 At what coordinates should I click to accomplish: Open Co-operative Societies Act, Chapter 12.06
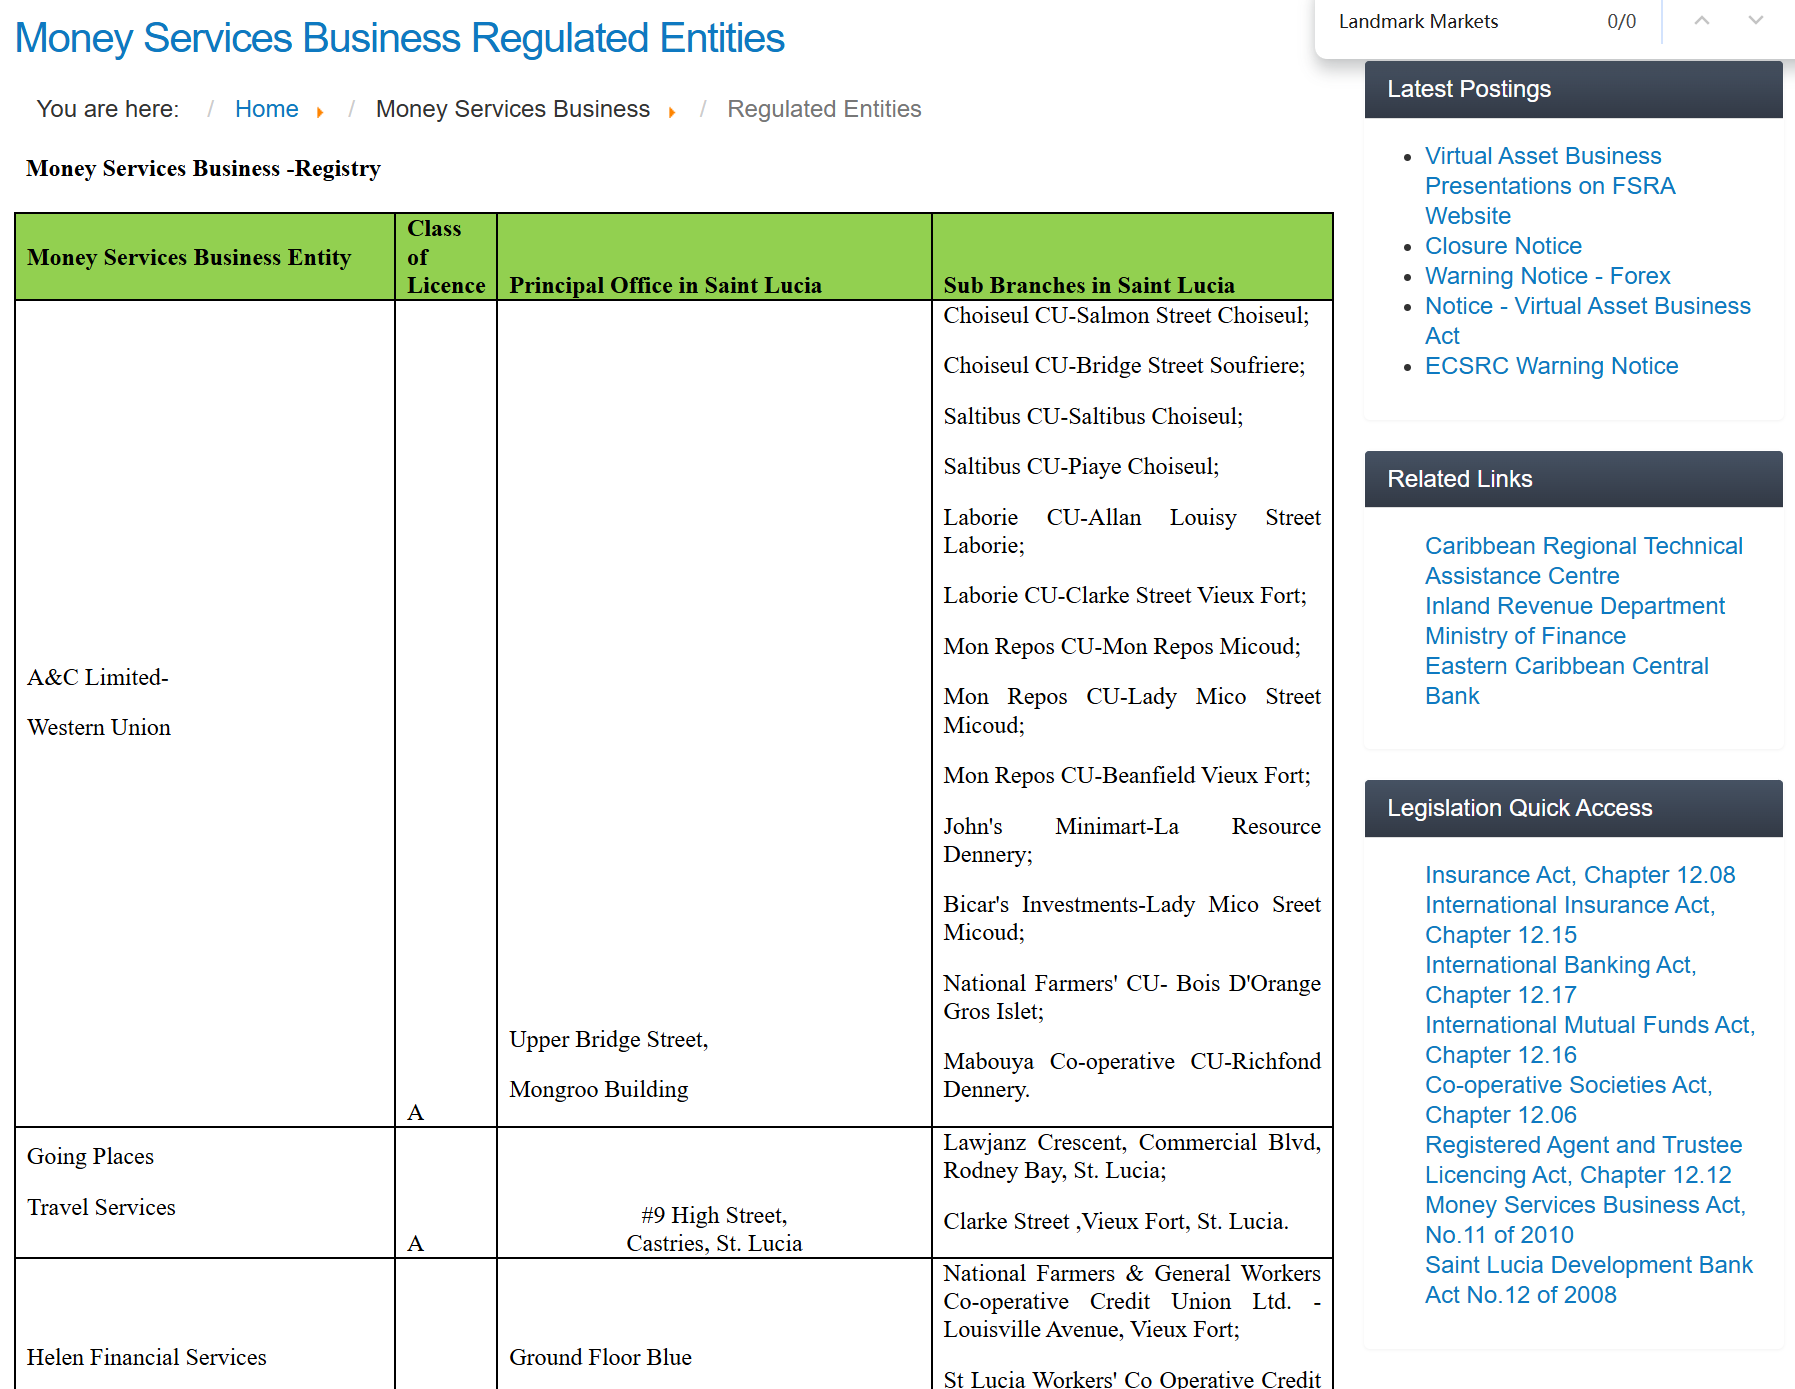[x=1568, y=1100]
